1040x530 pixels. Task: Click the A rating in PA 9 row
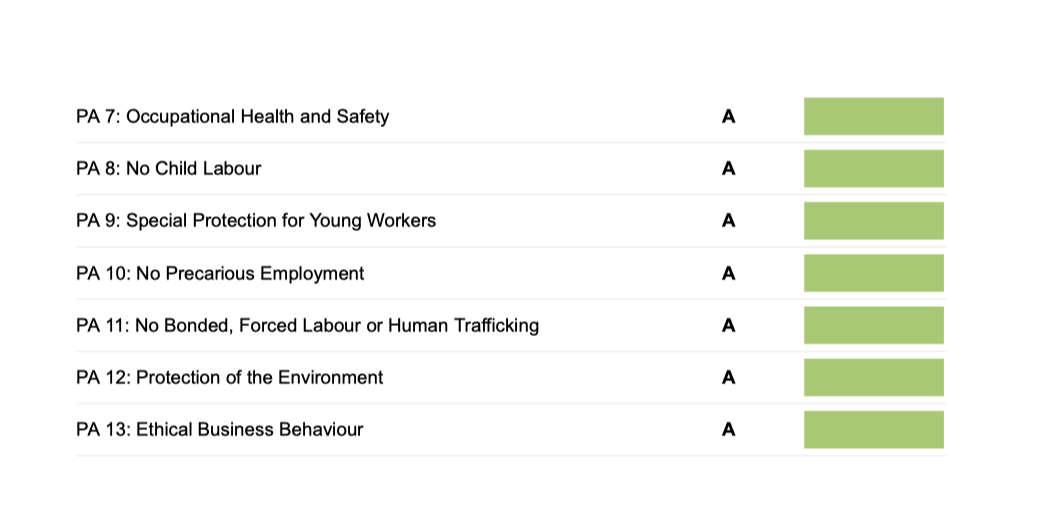click(x=728, y=220)
